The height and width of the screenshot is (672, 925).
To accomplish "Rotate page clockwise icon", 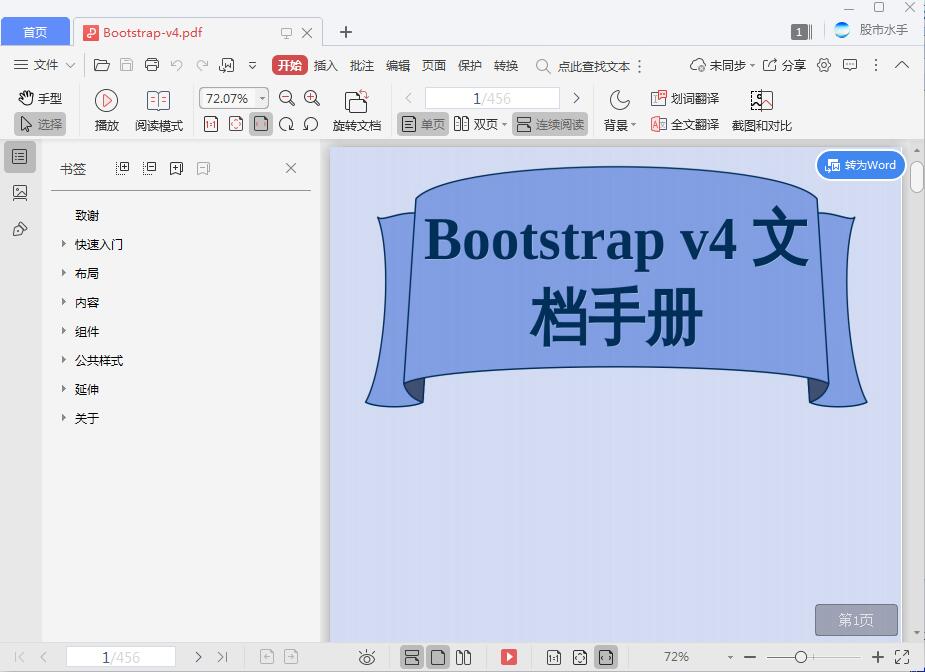I will click(286, 124).
